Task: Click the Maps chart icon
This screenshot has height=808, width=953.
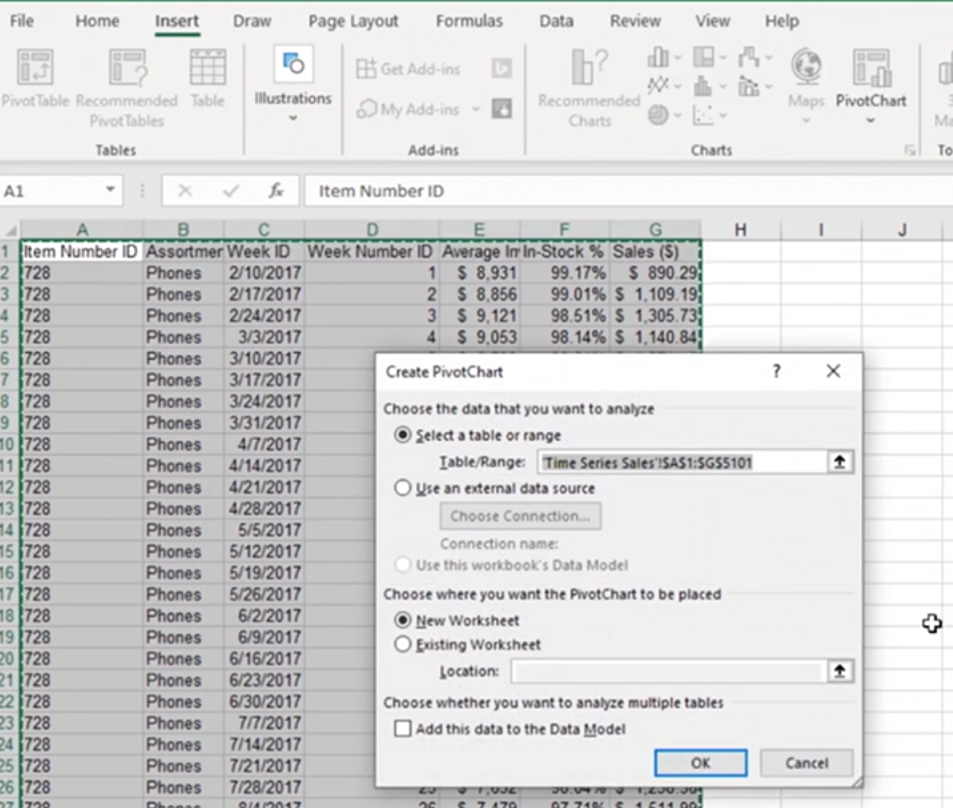Action: (x=806, y=78)
